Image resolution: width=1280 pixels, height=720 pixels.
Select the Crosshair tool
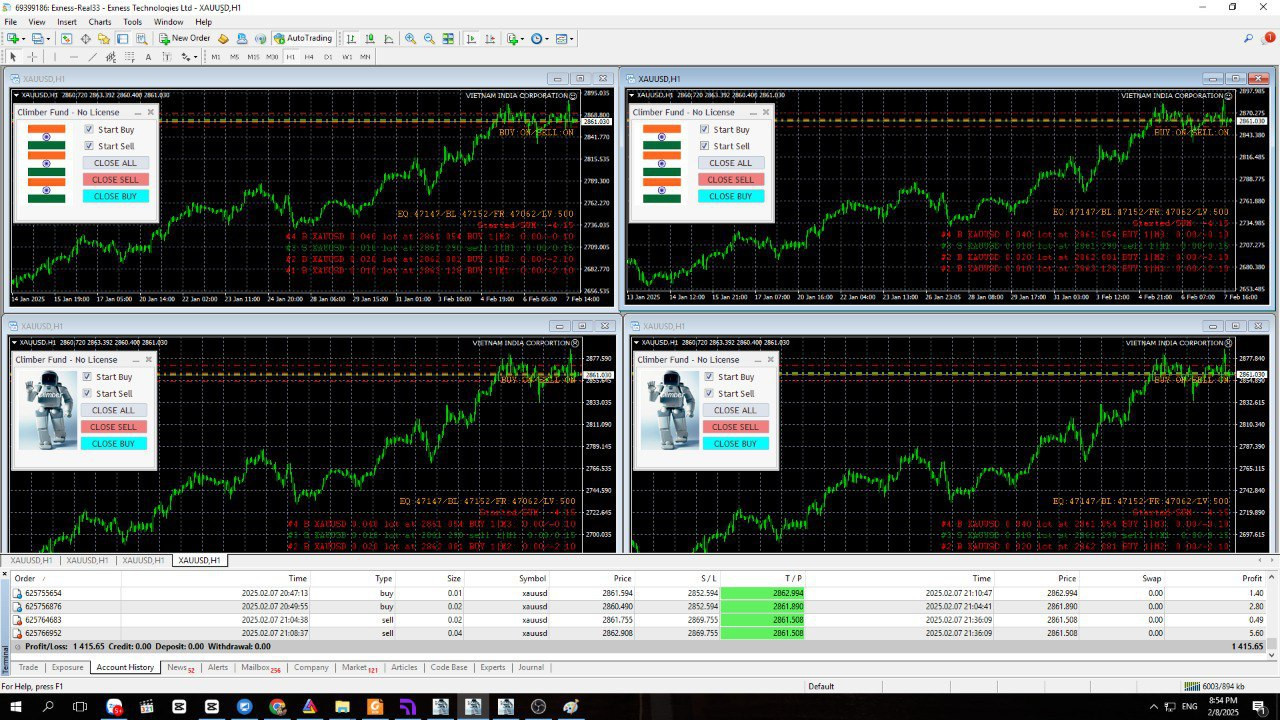(32, 57)
